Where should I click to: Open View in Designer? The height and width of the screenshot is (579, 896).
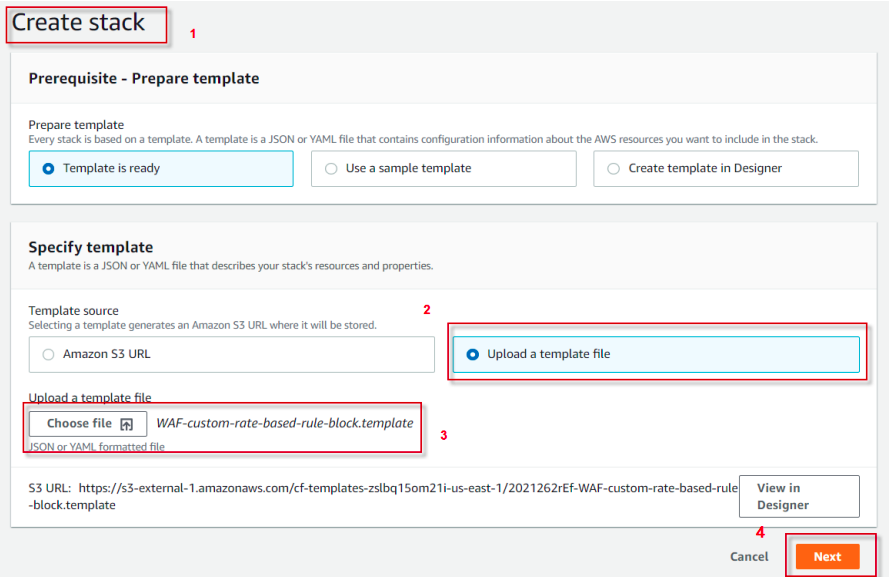click(799, 496)
